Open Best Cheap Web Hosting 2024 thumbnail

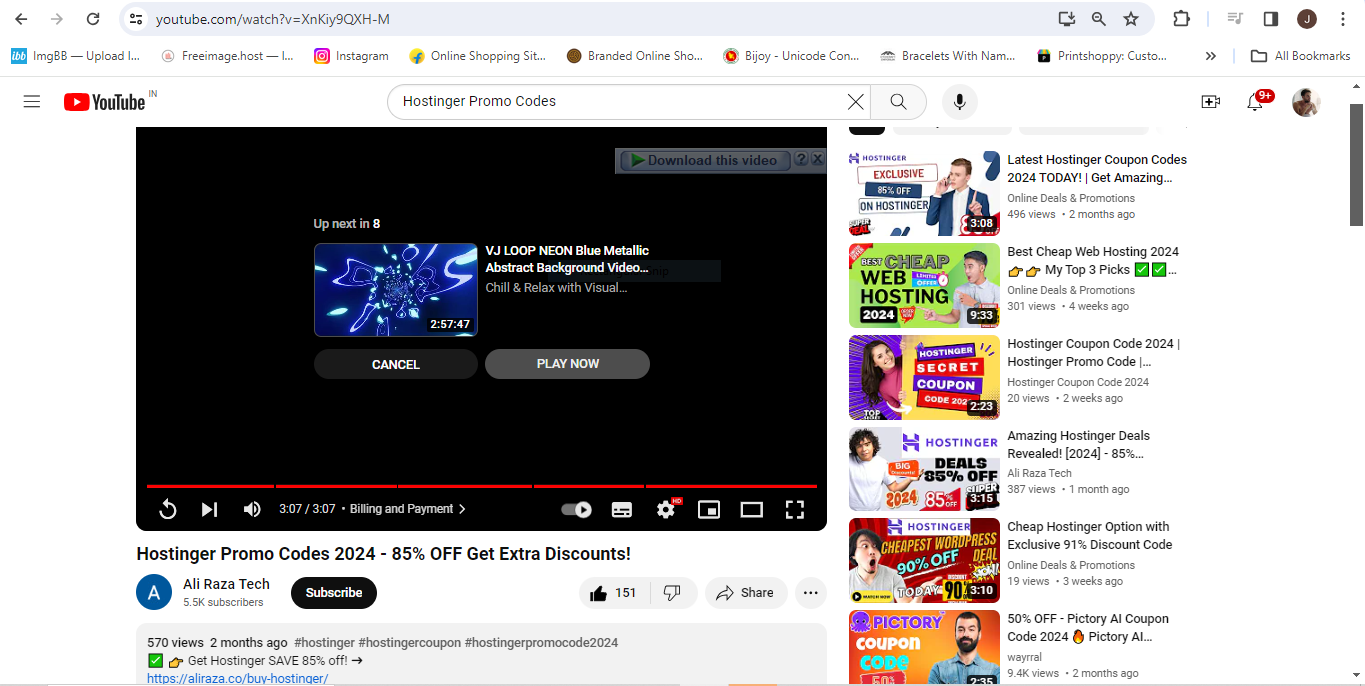click(924, 285)
